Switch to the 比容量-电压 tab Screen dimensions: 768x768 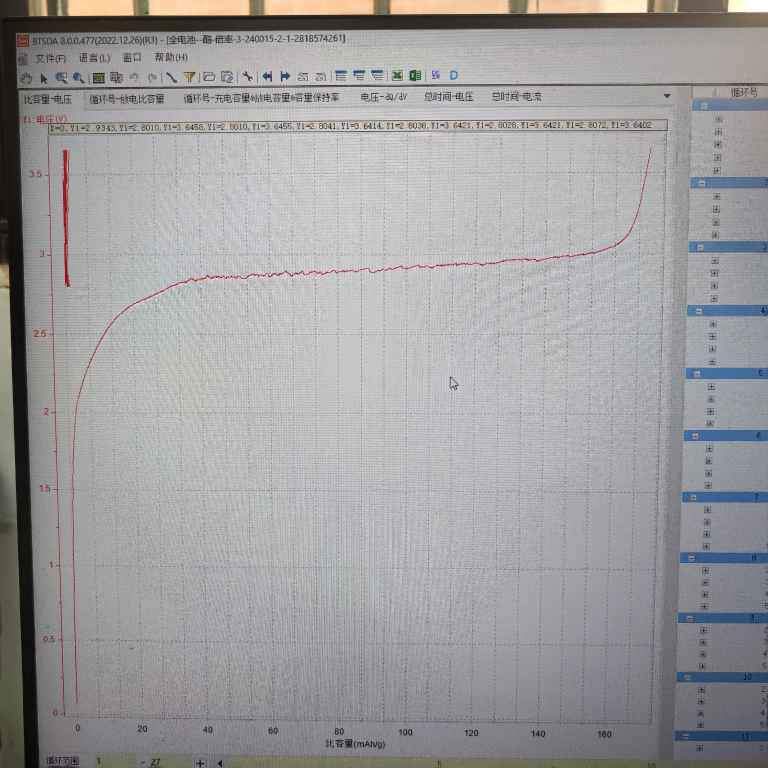pyautogui.click(x=48, y=99)
